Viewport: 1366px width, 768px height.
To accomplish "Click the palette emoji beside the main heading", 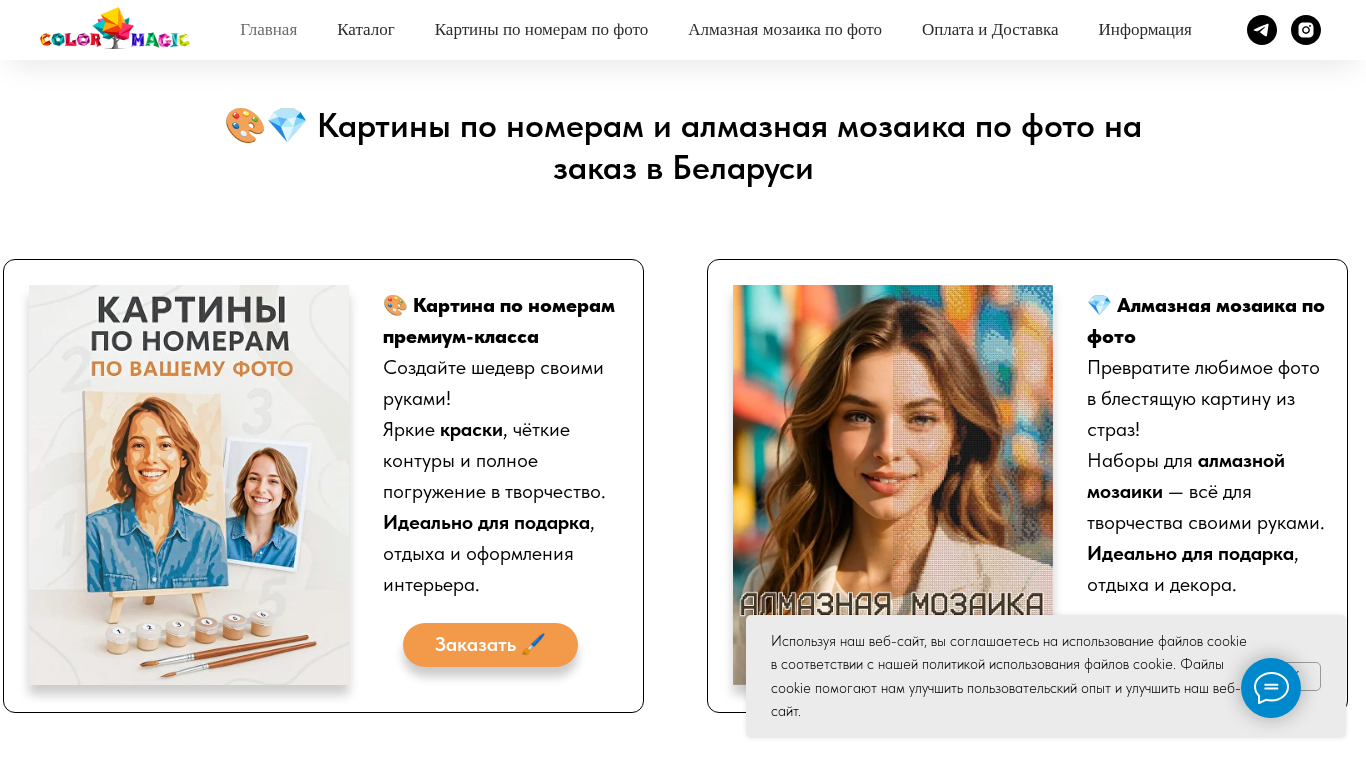I will click(244, 126).
